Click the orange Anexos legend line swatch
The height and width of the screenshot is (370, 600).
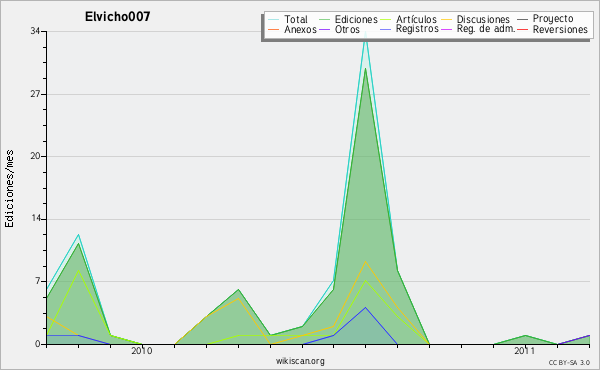274,29
